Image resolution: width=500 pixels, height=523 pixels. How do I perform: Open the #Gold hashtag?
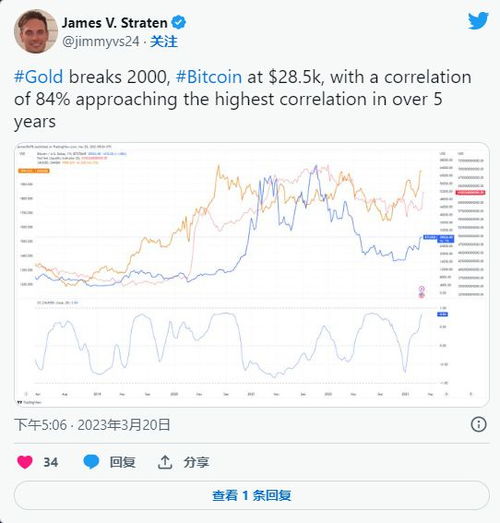click(38, 77)
